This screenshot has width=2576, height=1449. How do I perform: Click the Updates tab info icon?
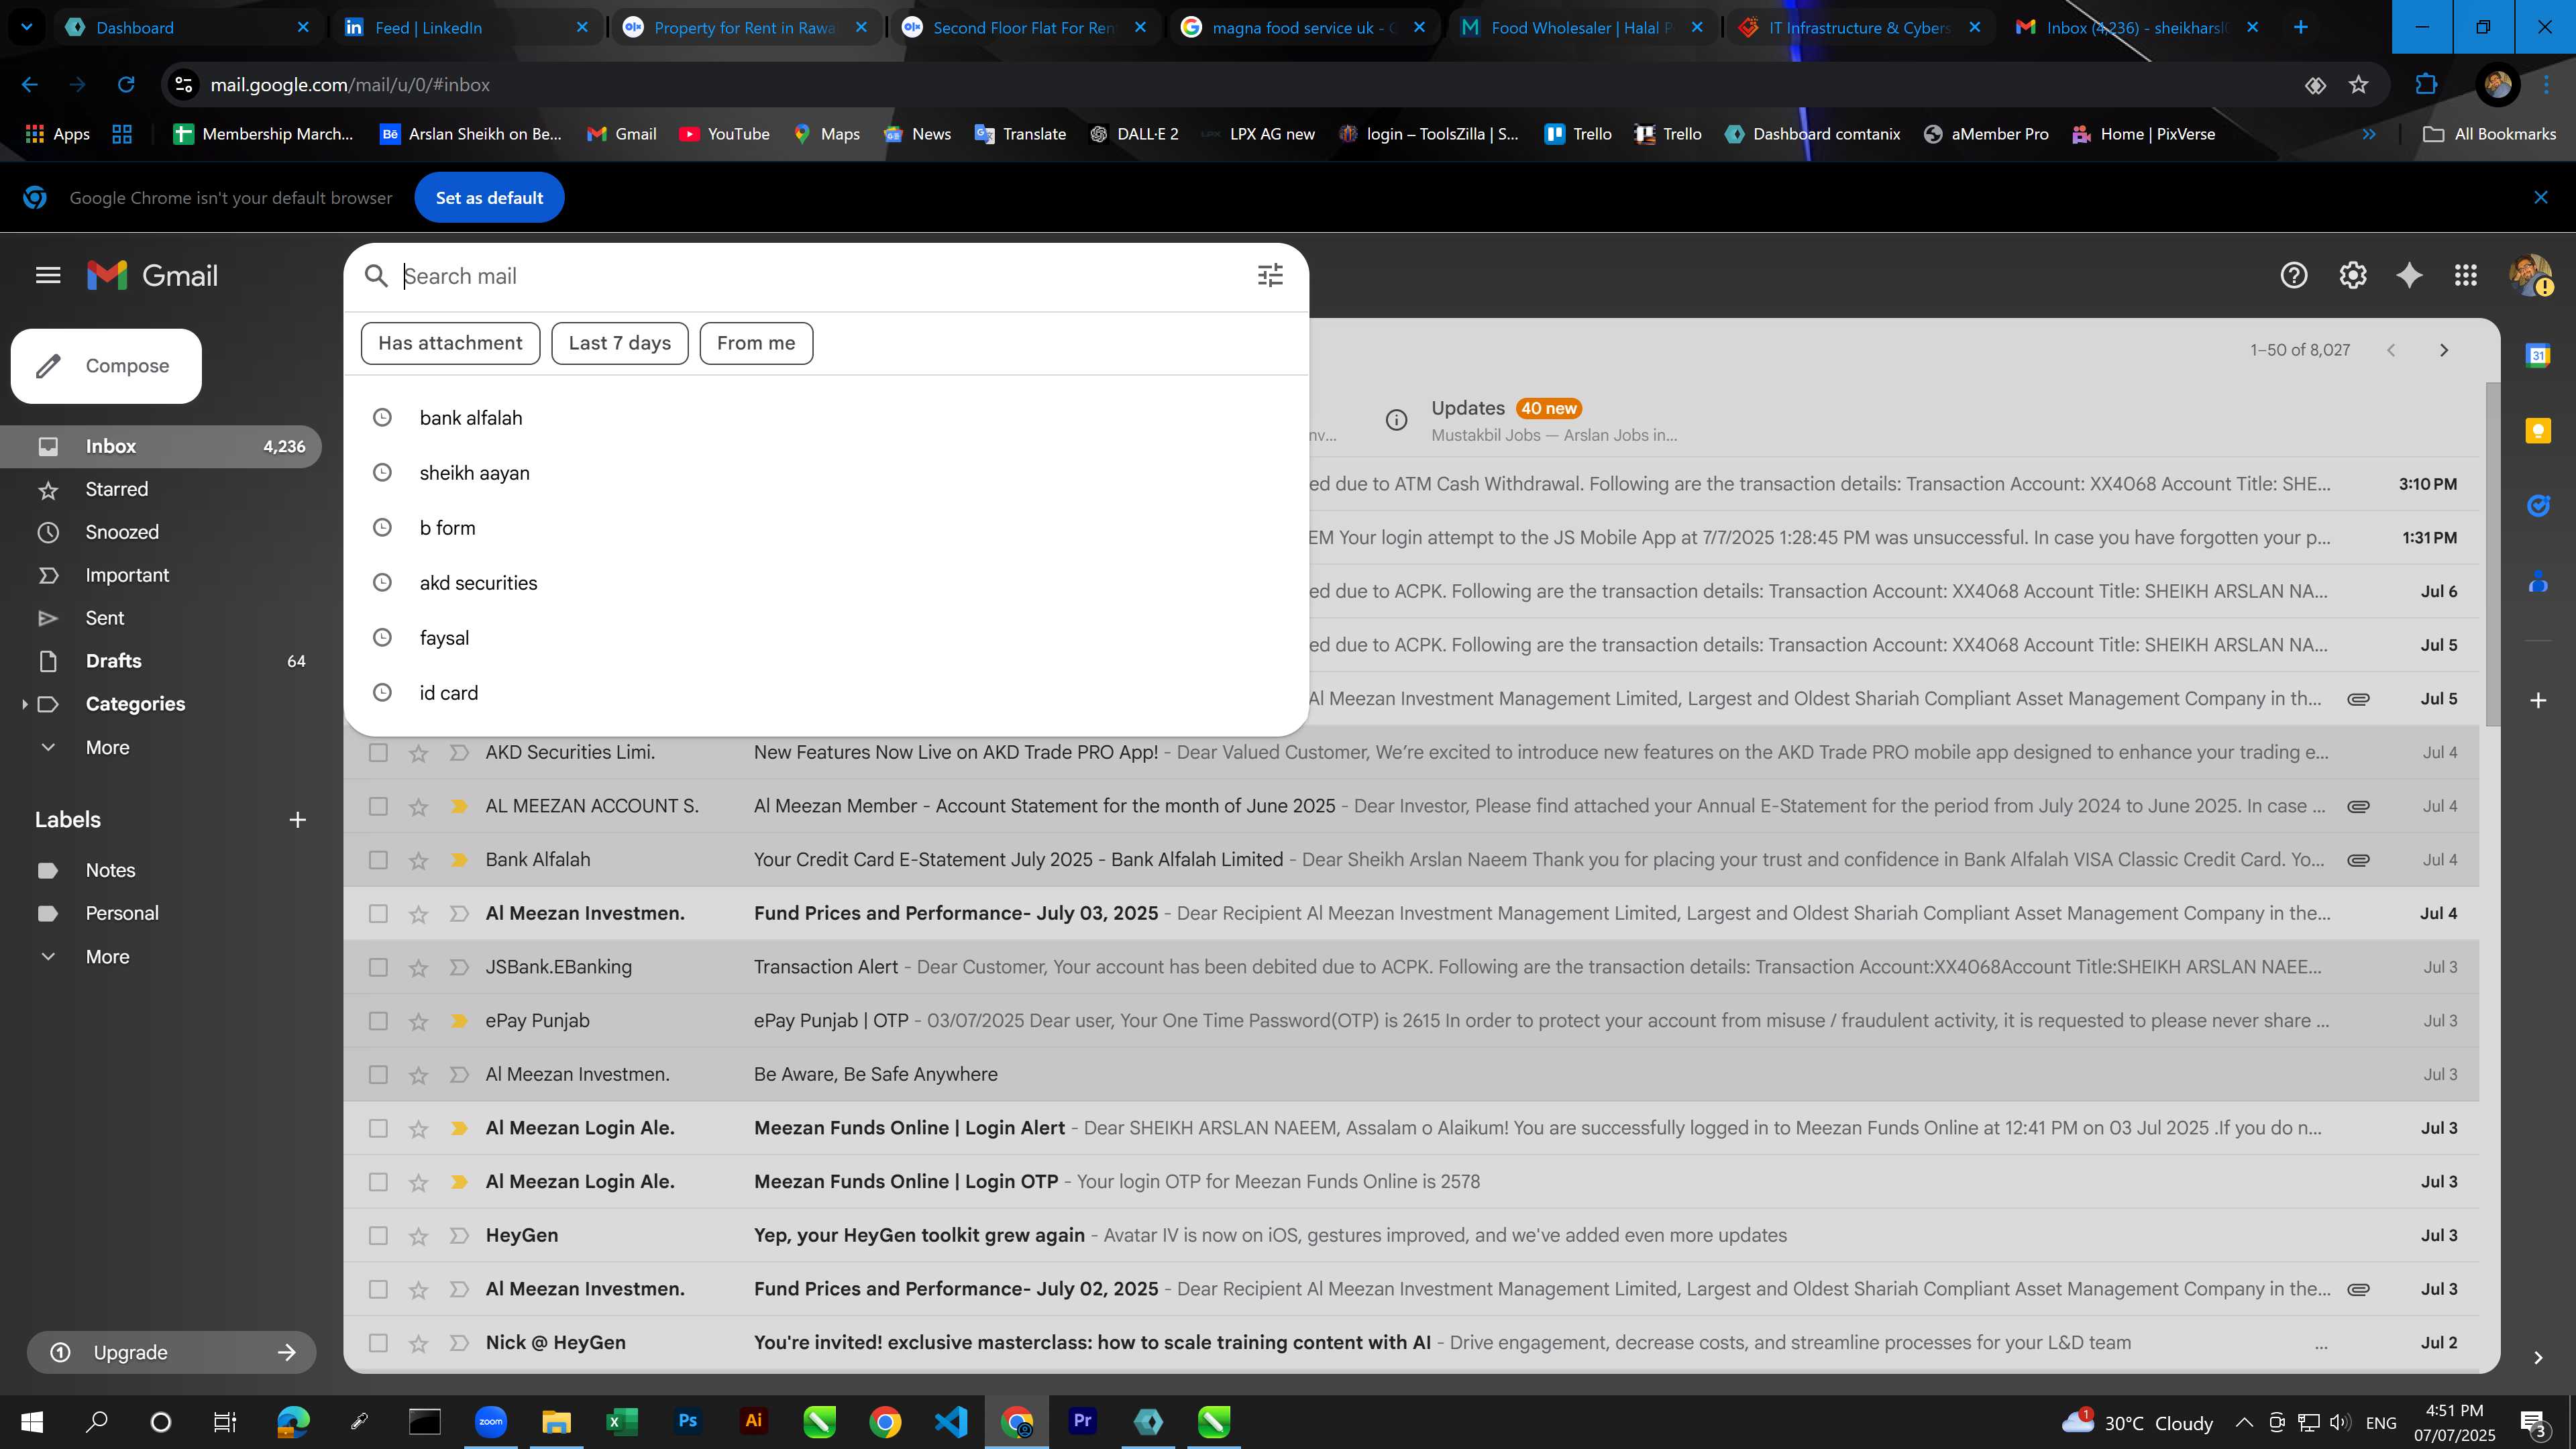1397,420
